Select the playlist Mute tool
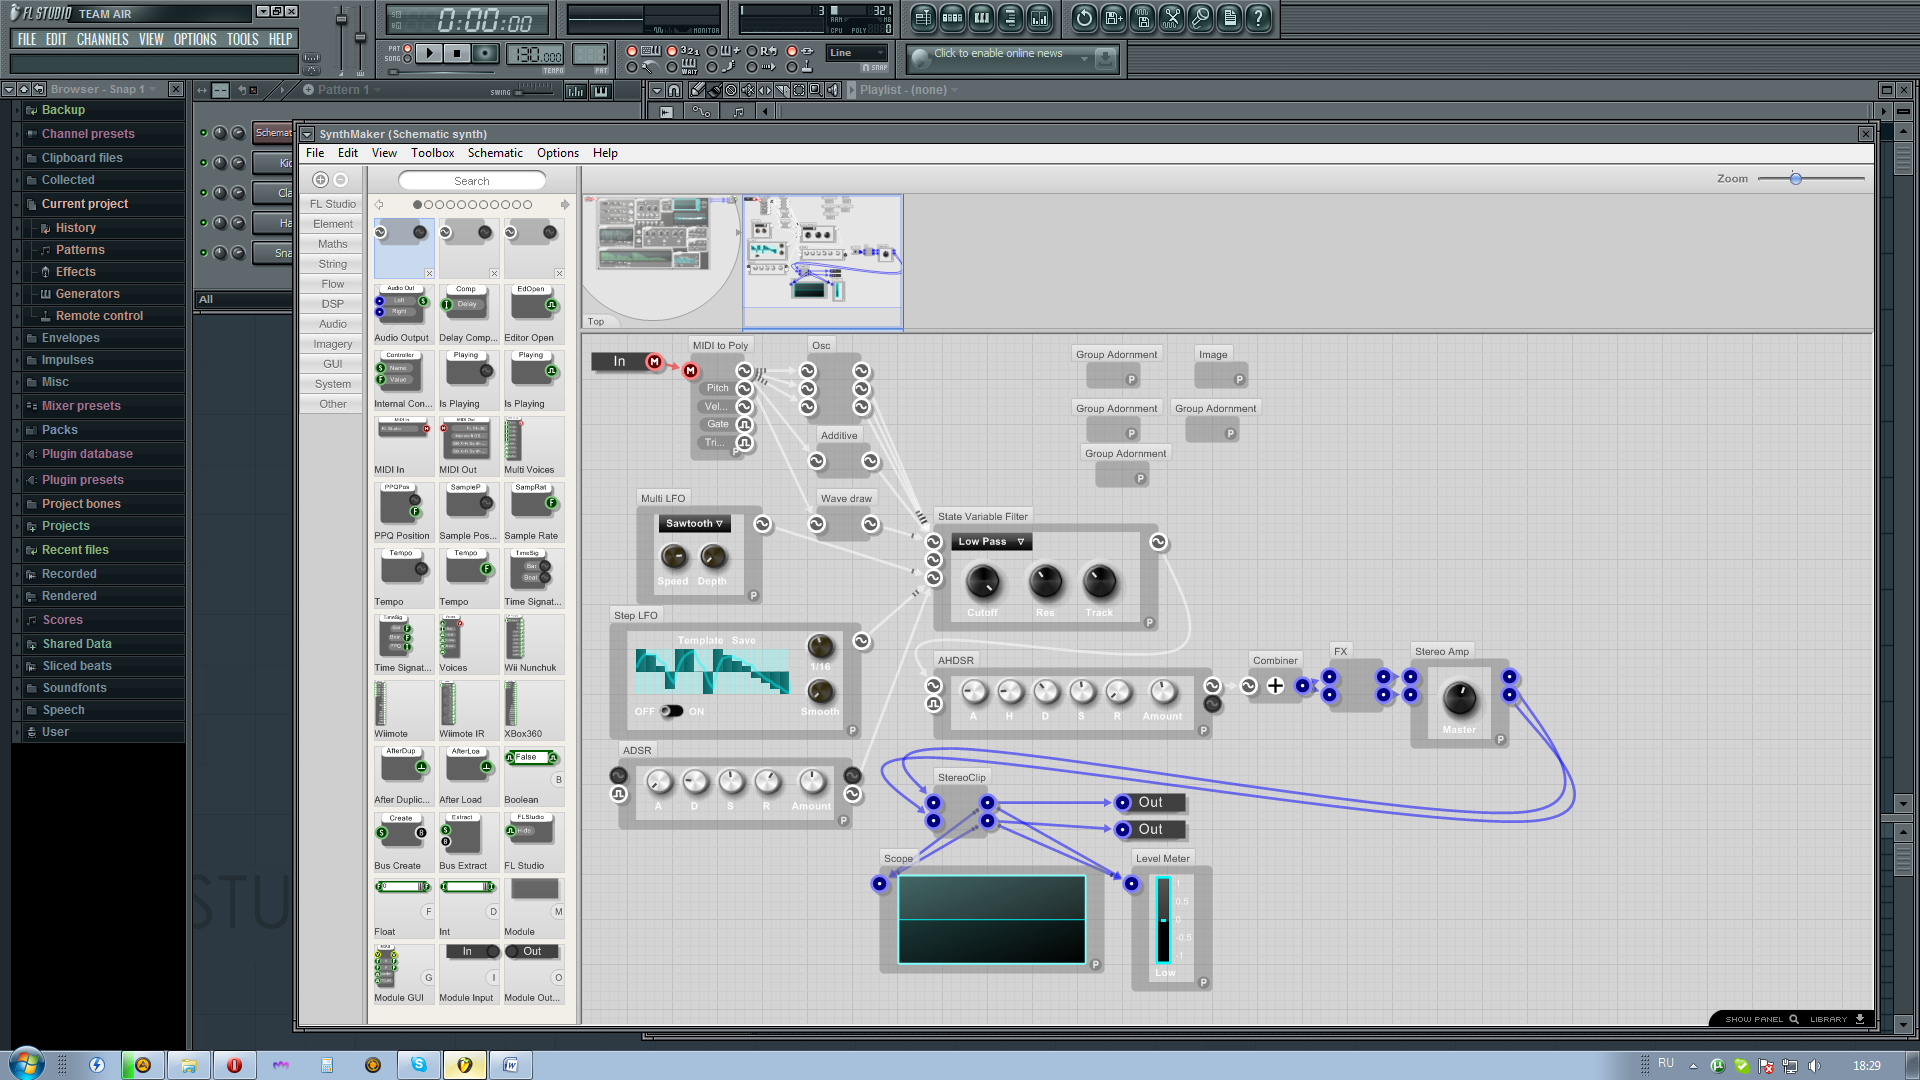This screenshot has height=1080, width=1920. (748, 90)
